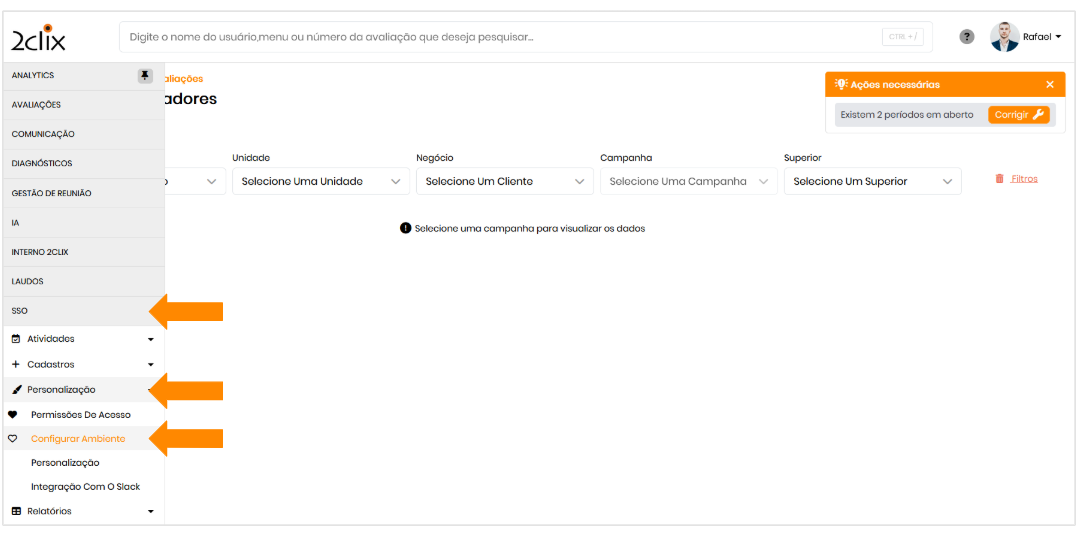Click the trash icon next to Filtros
Viewport: 1085px width, 534px height.
(999, 179)
